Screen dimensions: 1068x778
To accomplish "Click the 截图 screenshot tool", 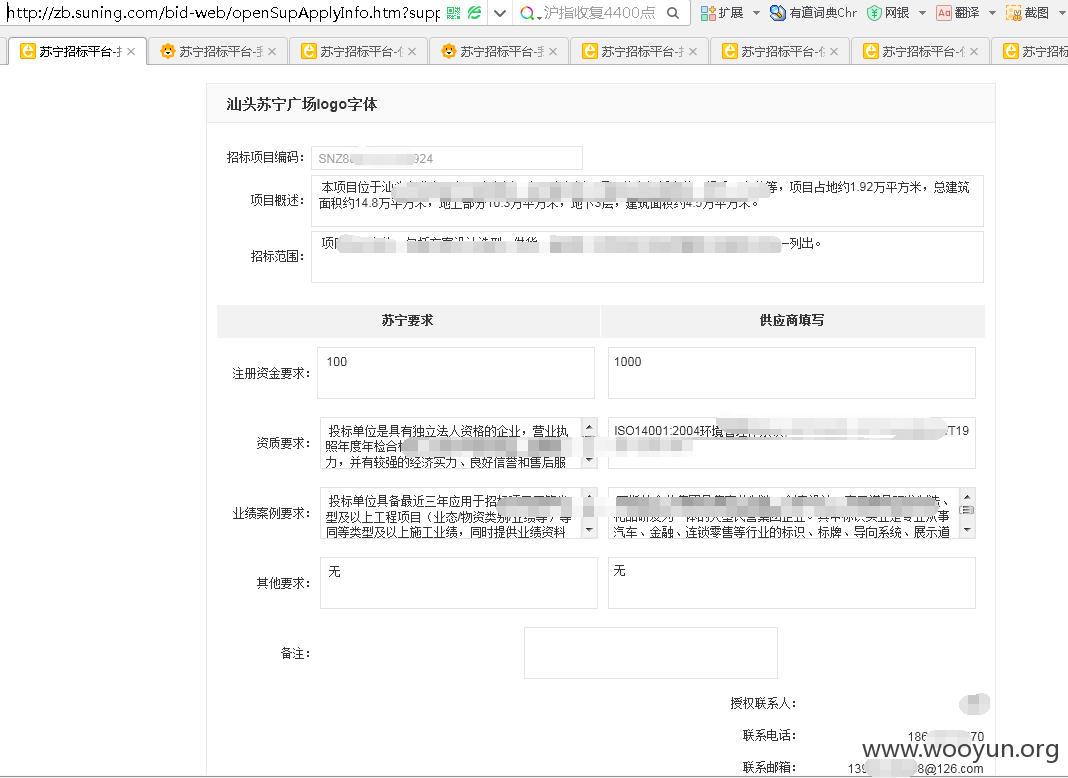I will (x=1028, y=13).
